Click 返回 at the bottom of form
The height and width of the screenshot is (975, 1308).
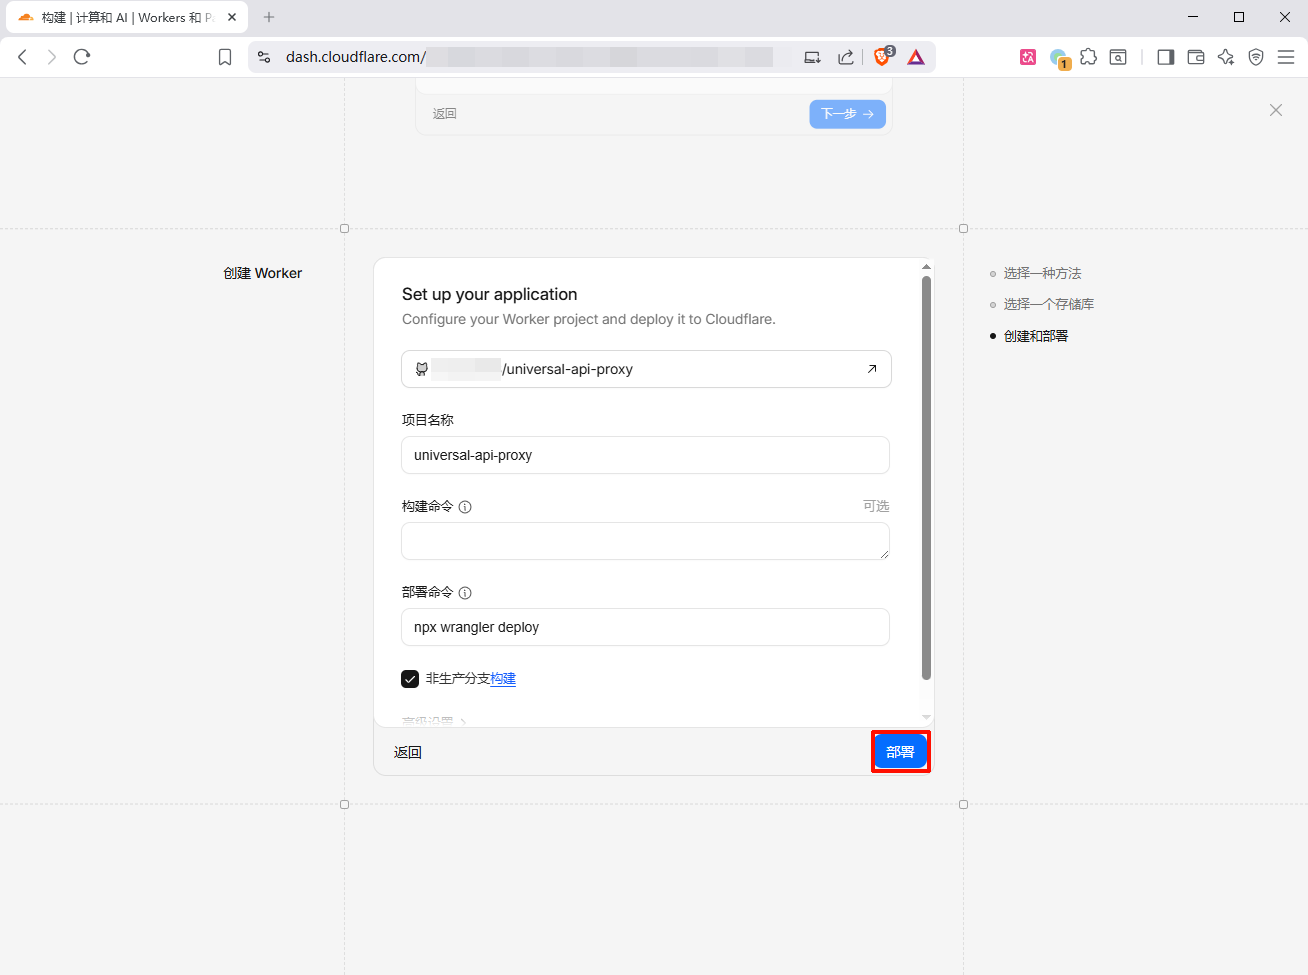[x=408, y=752]
